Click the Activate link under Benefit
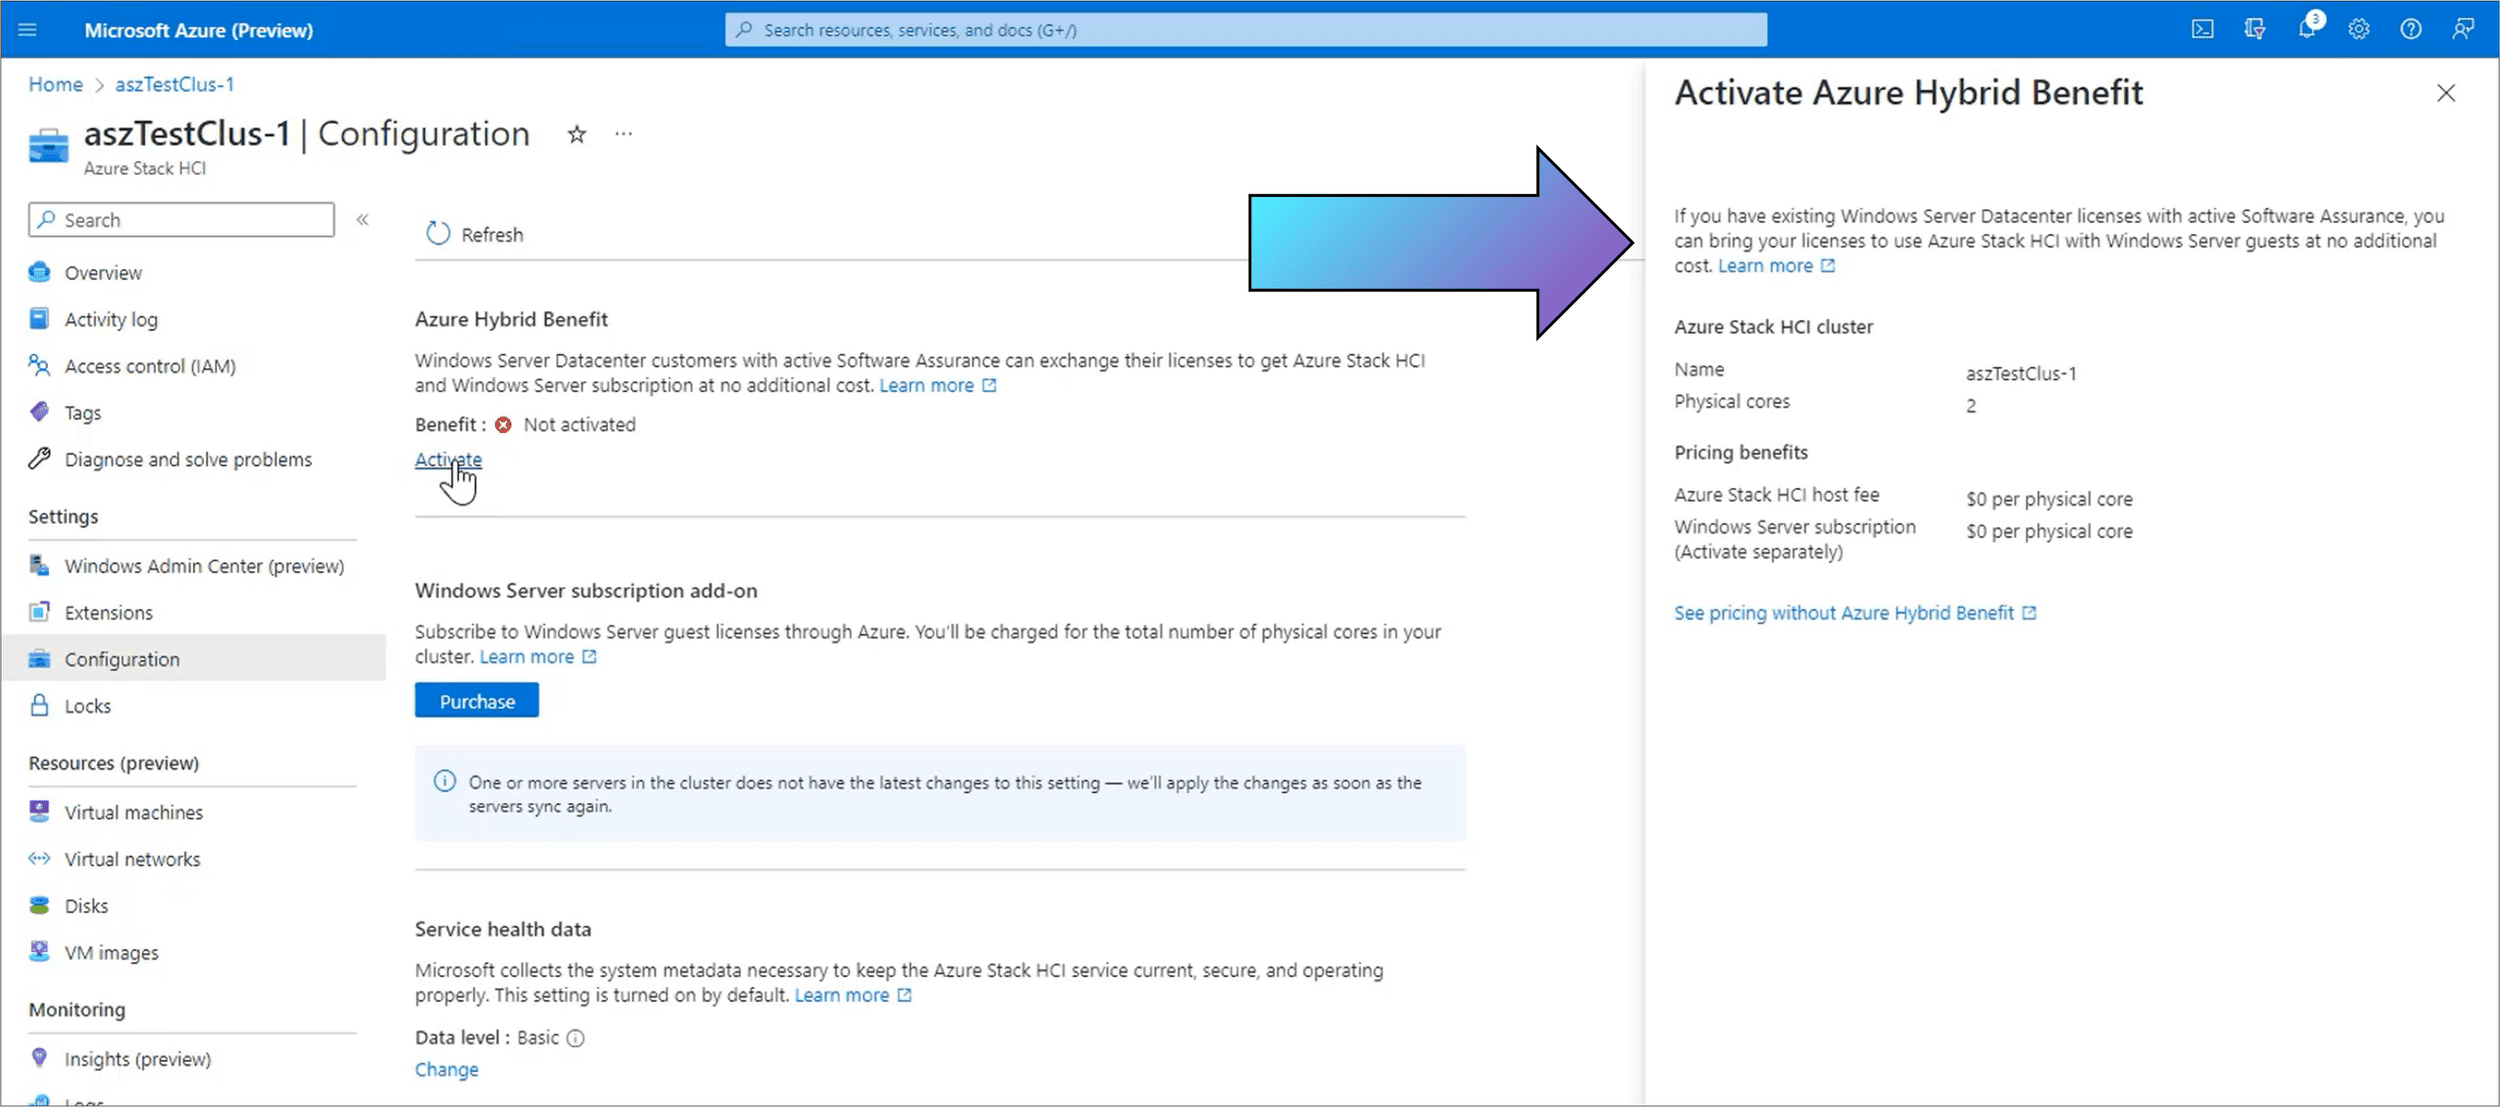 448,460
